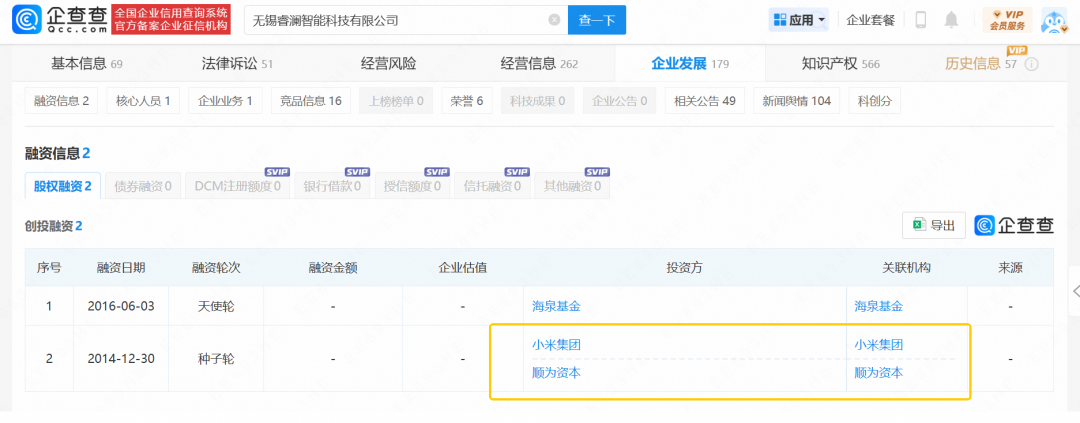The width and height of the screenshot is (1080, 423).
Task: Switch to 知识产权 tab
Action: click(841, 64)
